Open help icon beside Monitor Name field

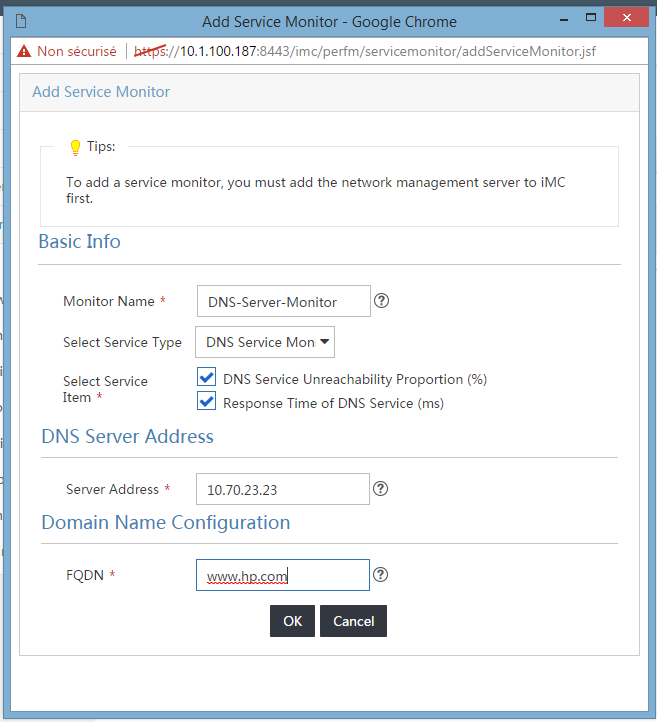381,301
